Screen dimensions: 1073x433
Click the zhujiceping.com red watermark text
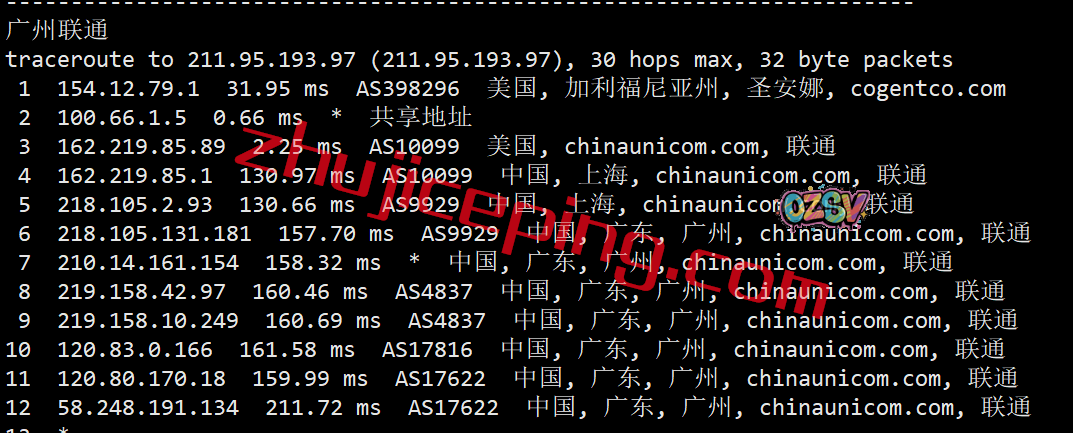pyautogui.click(x=520, y=222)
